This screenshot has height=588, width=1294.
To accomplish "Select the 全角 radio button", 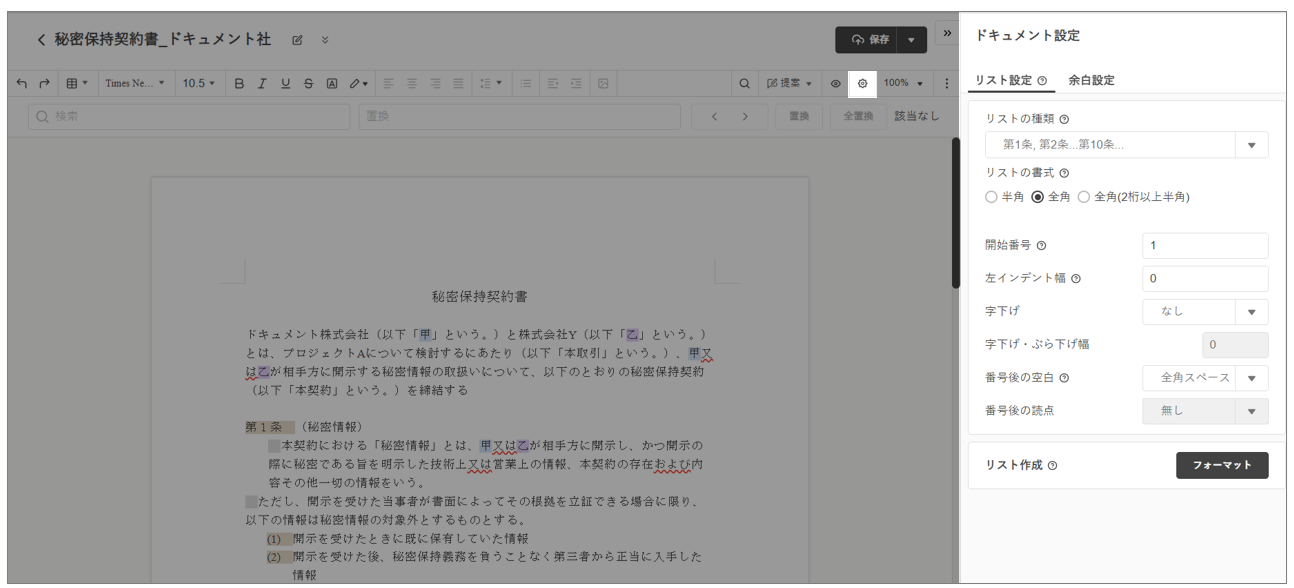I will point(1038,197).
